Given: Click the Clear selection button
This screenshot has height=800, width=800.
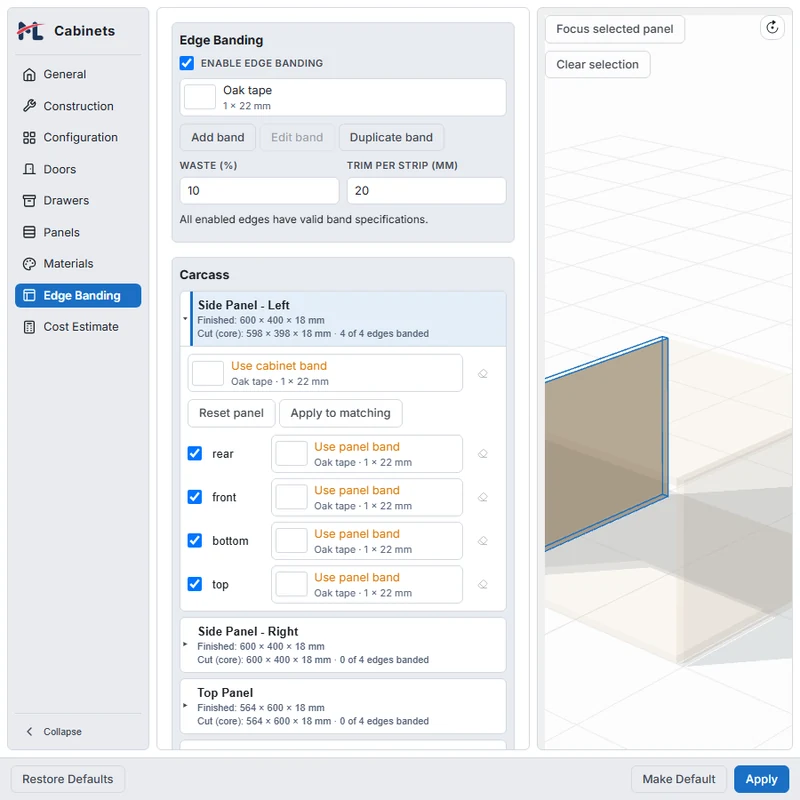Looking at the screenshot, I should 597,65.
